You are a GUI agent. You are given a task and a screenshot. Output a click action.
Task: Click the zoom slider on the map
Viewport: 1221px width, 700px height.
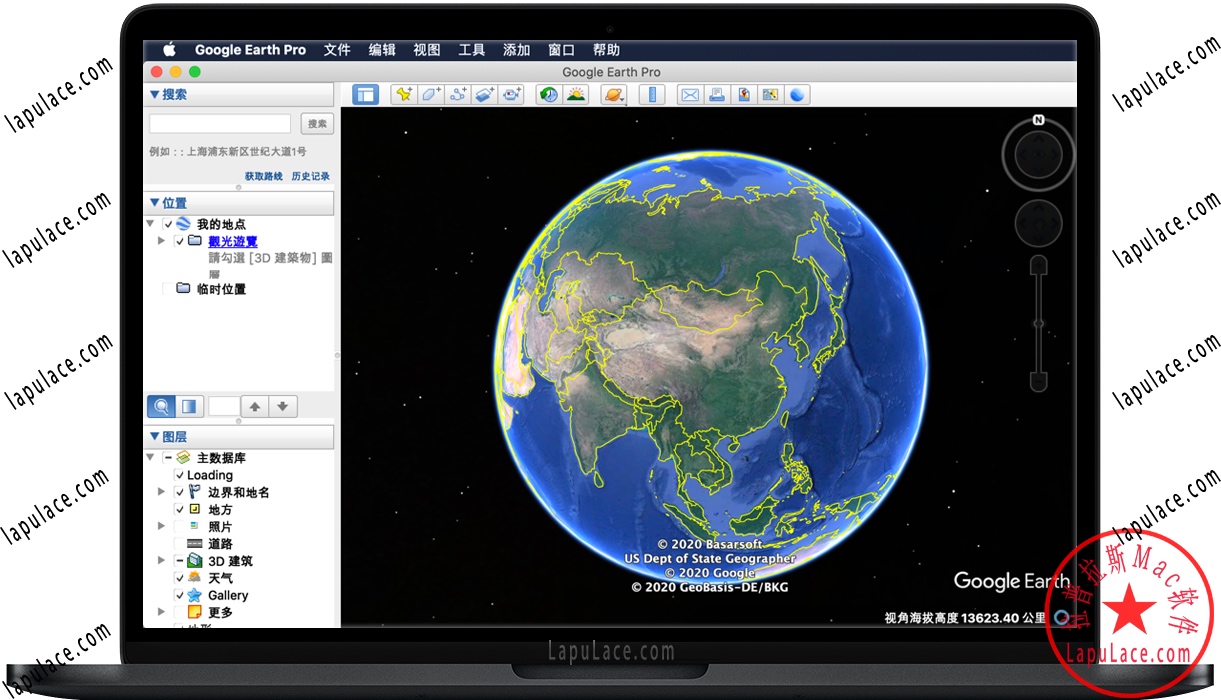1039,323
